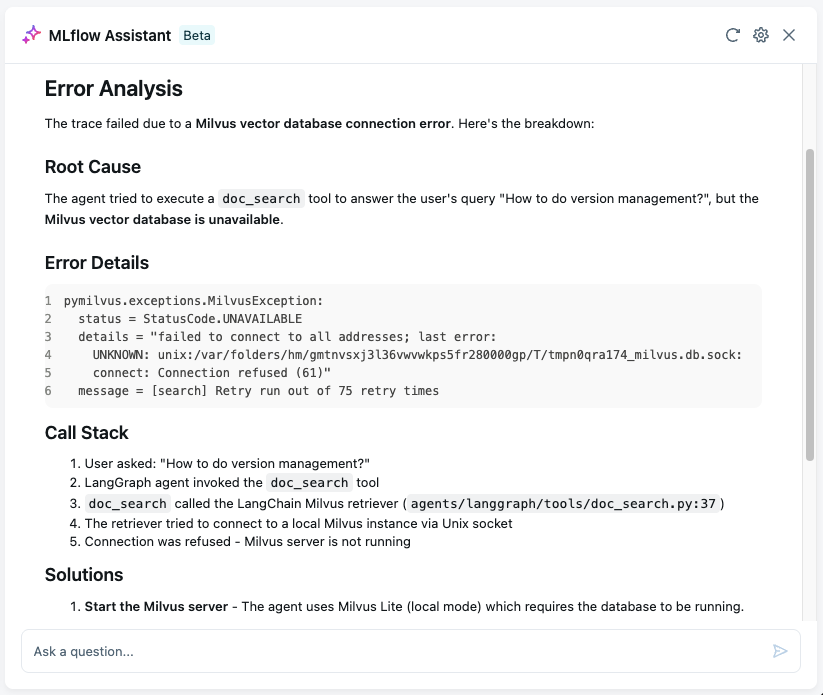
Task: Click line number 6 in the code block
Action: click(x=48, y=391)
